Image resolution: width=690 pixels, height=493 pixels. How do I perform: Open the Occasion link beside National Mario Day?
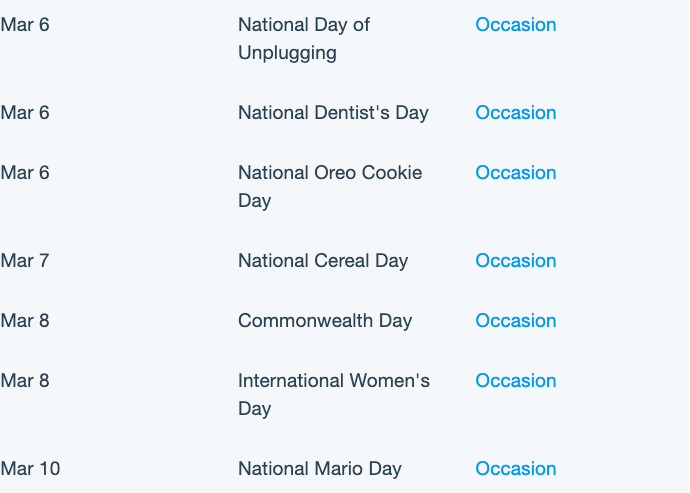(x=516, y=468)
